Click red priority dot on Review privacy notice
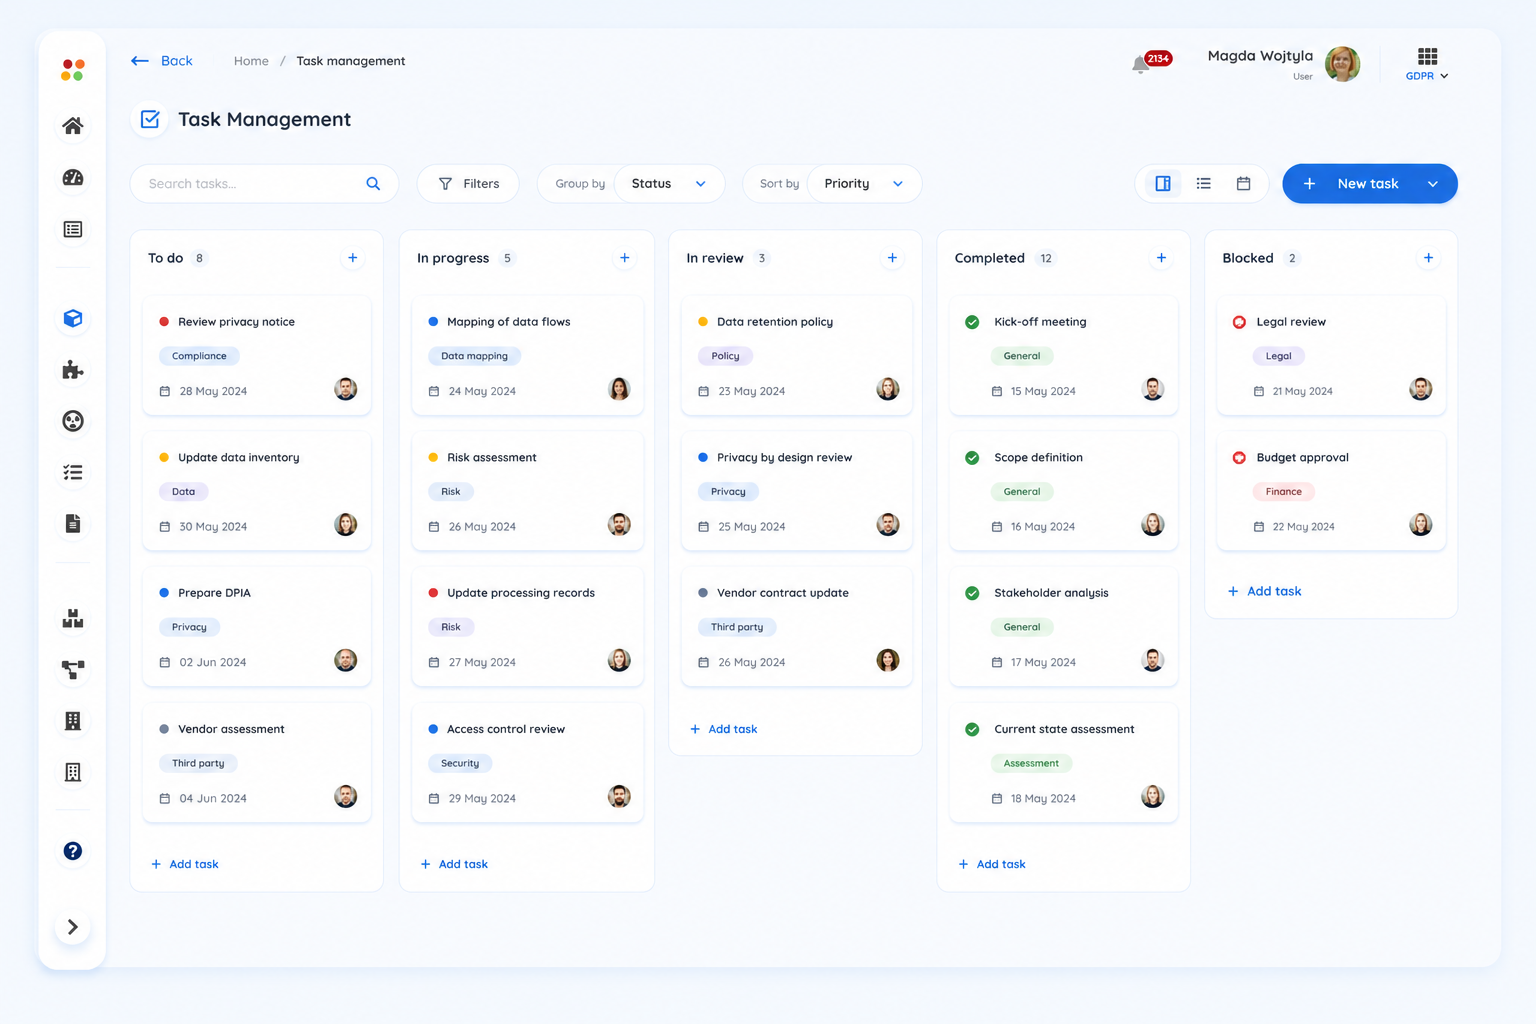The width and height of the screenshot is (1536, 1024). click(x=164, y=322)
